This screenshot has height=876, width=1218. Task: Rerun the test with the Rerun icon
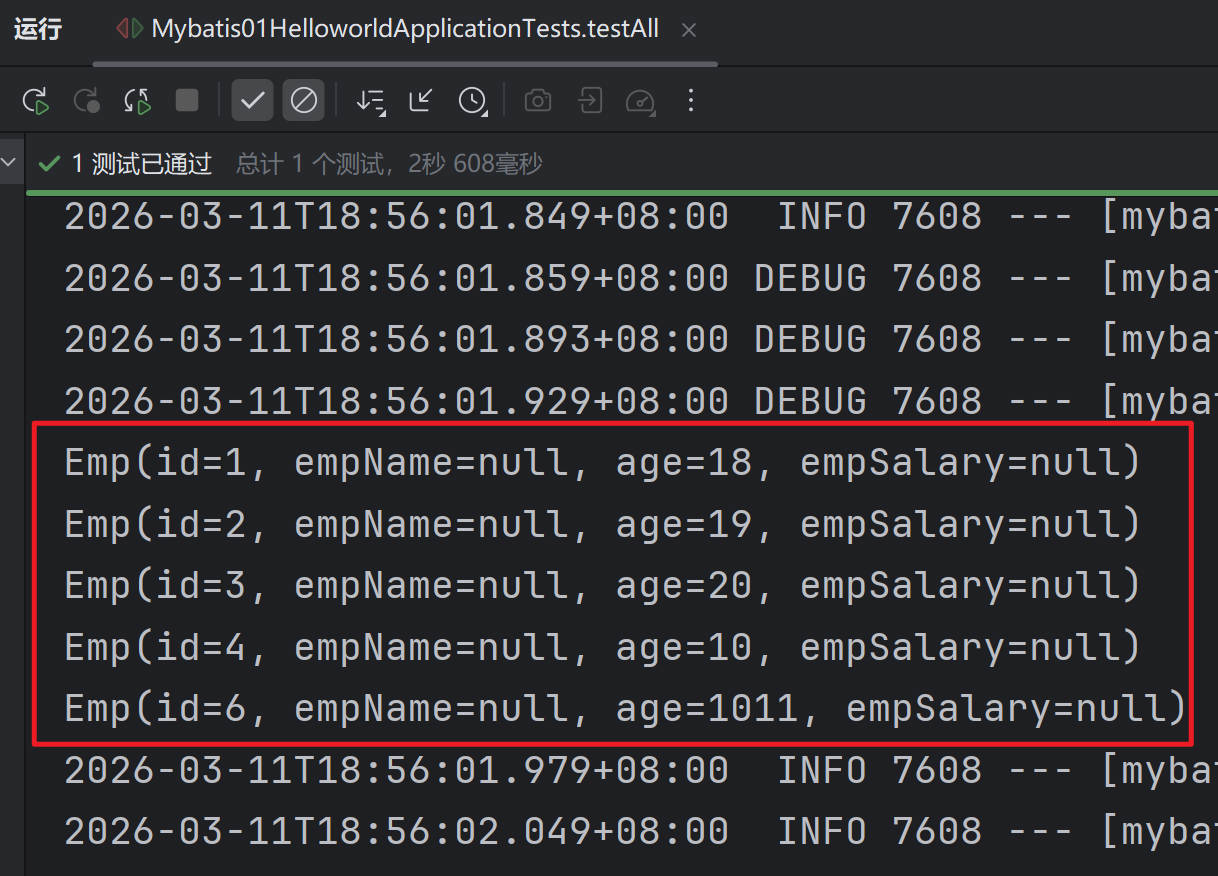pyautogui.click(x=36, y=101)
